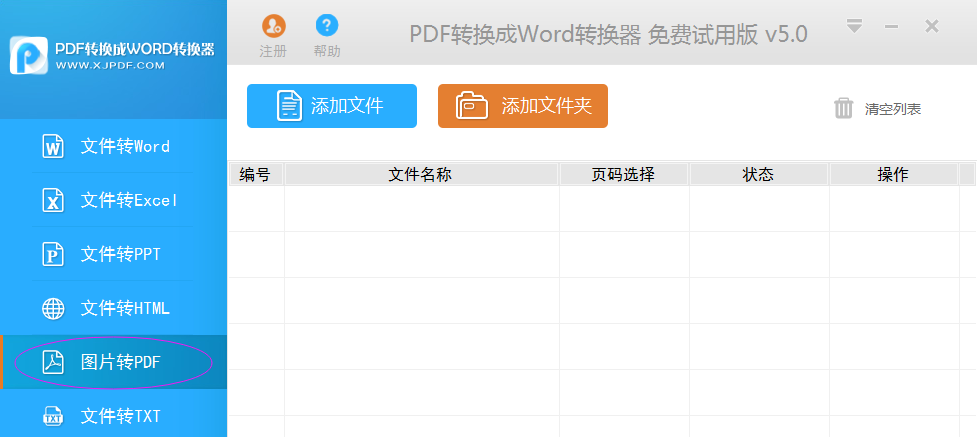Select 文件转Excel mode

(113, 200)
